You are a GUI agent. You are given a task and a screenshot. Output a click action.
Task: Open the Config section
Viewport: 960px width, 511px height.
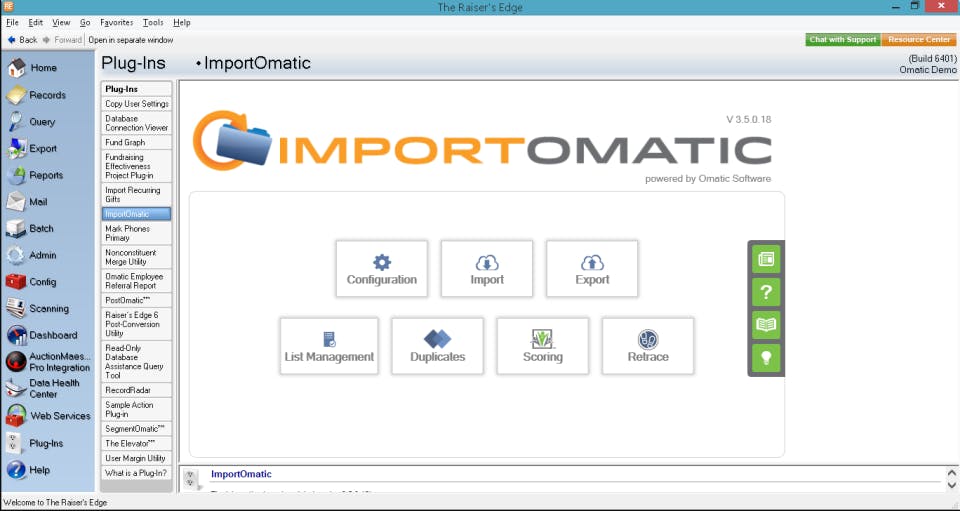click(x=32, y=282)
